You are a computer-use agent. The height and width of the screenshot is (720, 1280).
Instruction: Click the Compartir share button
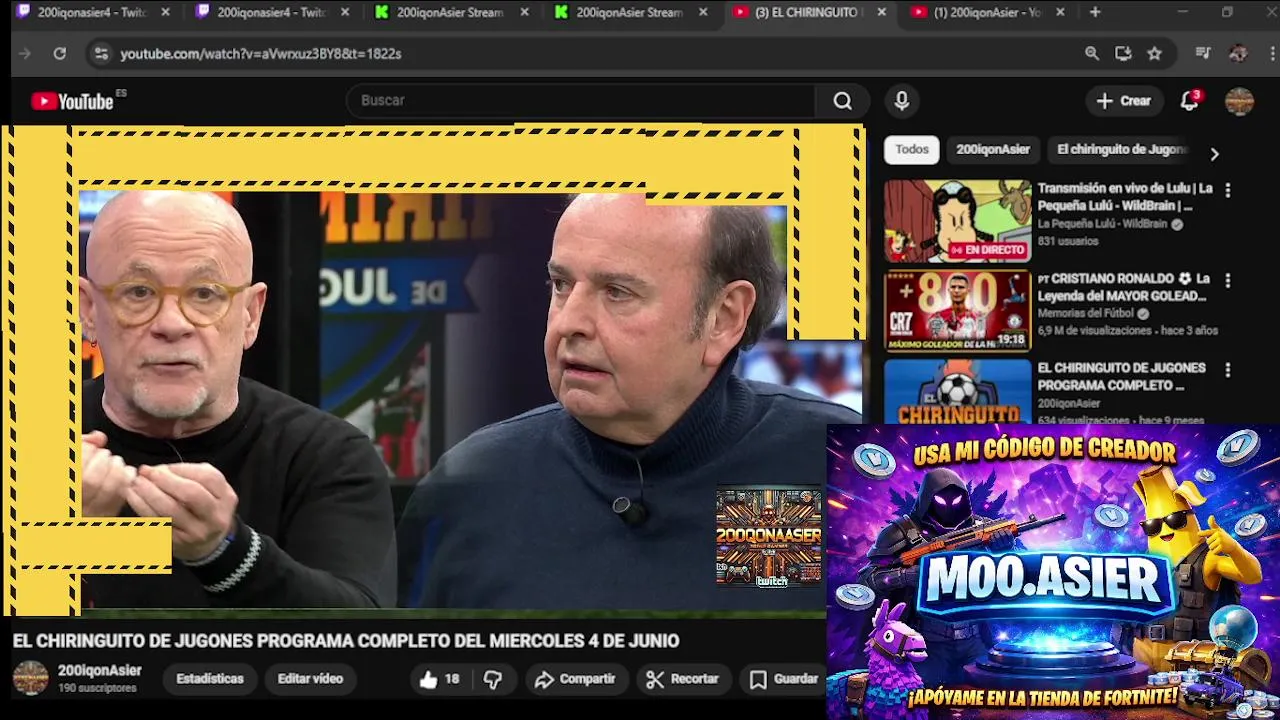(x=575, y=679)
